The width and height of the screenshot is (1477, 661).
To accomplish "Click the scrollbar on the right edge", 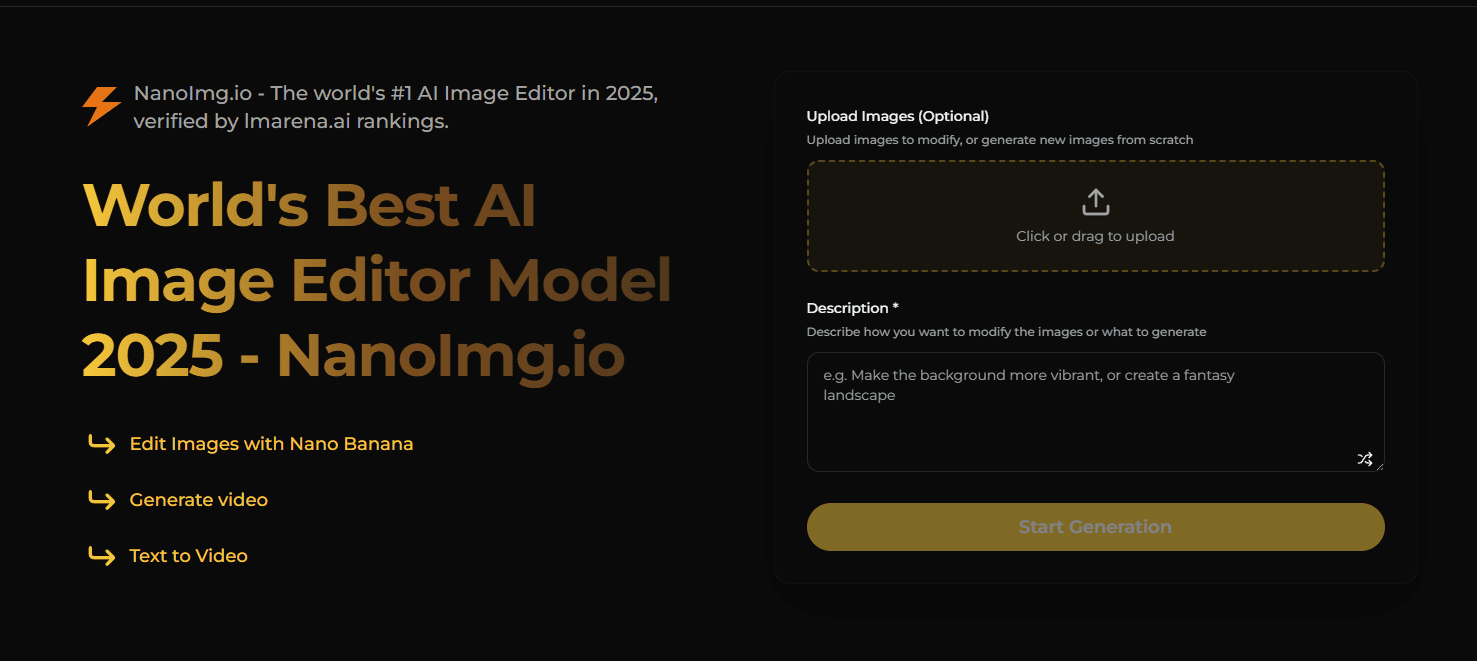I will click(1471, 330).
